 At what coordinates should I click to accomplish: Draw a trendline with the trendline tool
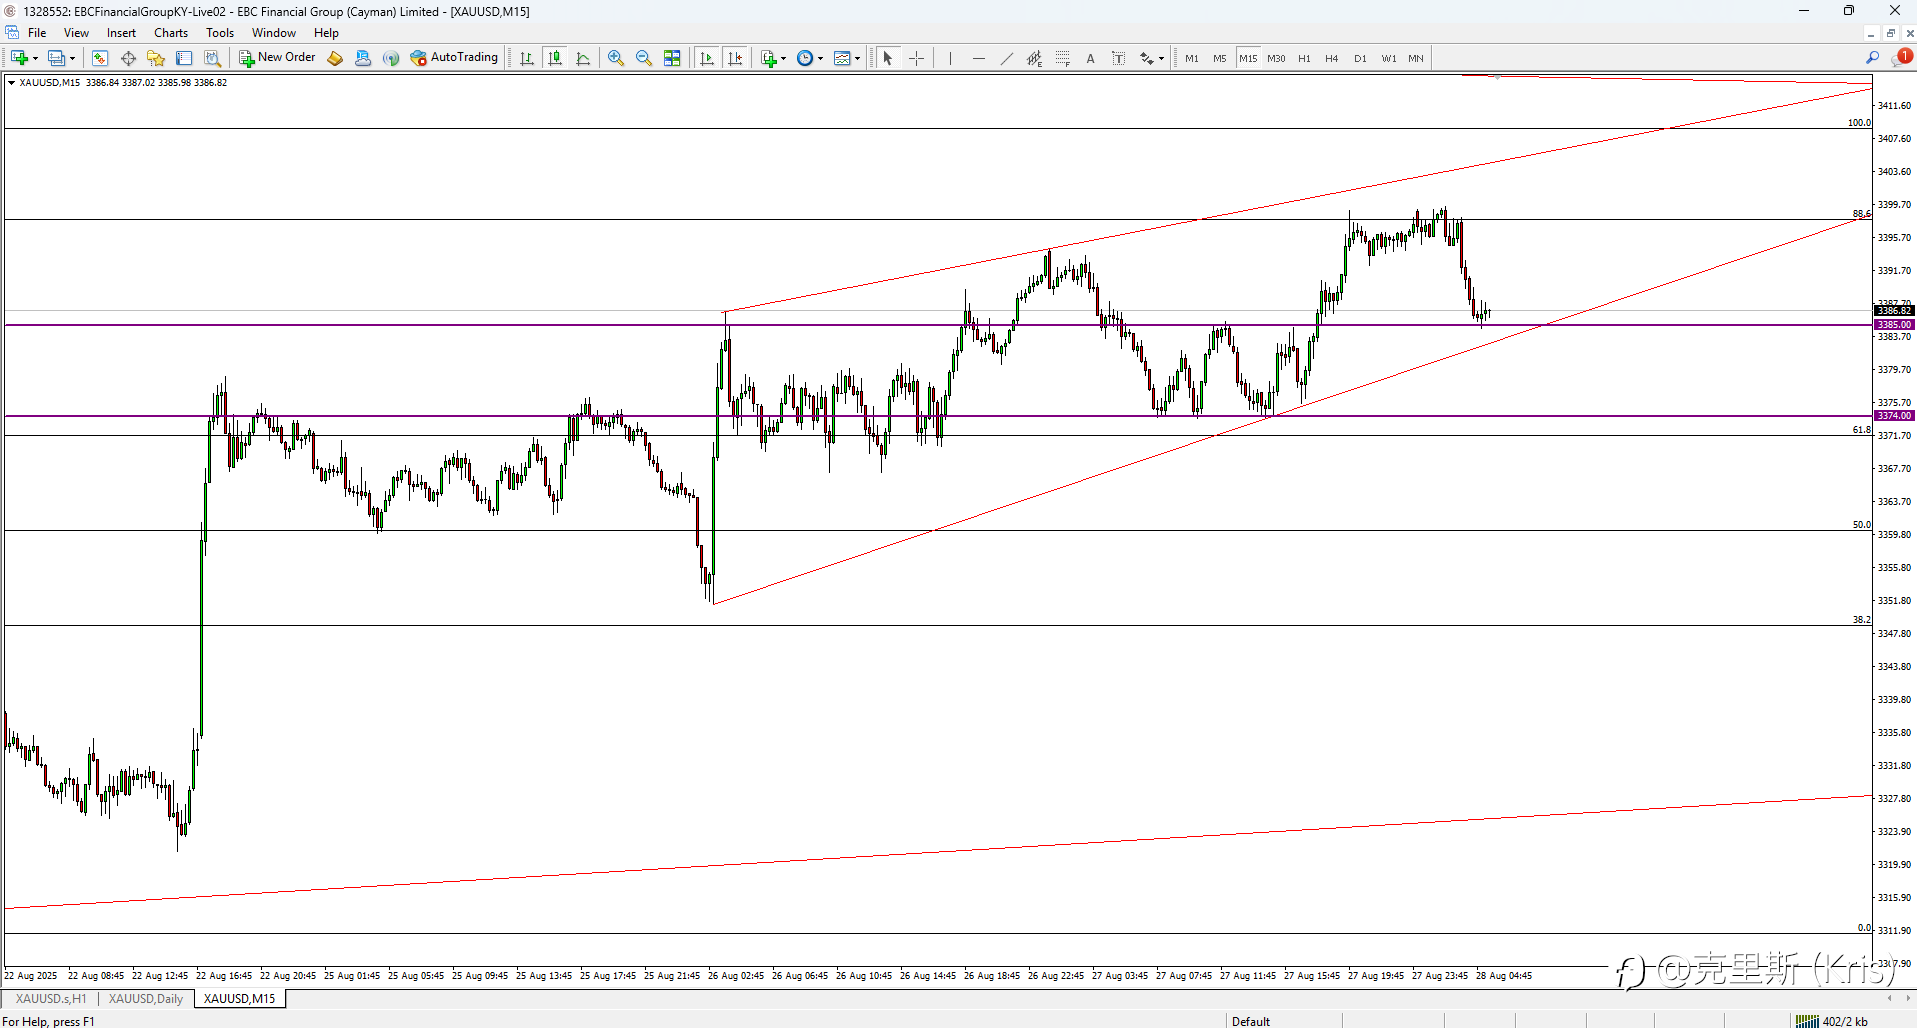[1006, 58]
